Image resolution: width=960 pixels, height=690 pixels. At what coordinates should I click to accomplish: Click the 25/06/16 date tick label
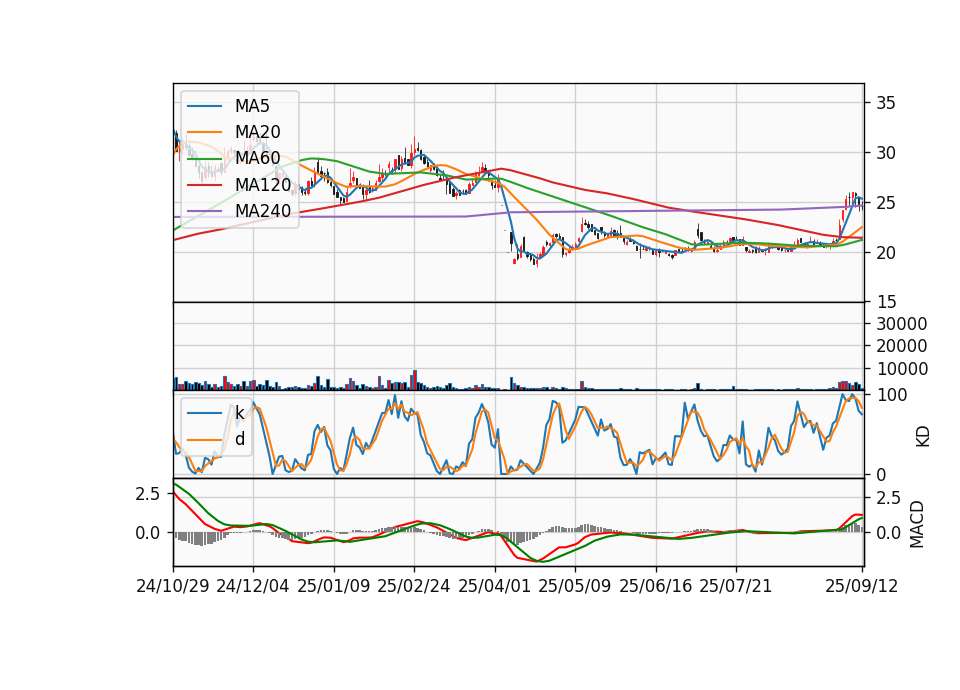656,586
